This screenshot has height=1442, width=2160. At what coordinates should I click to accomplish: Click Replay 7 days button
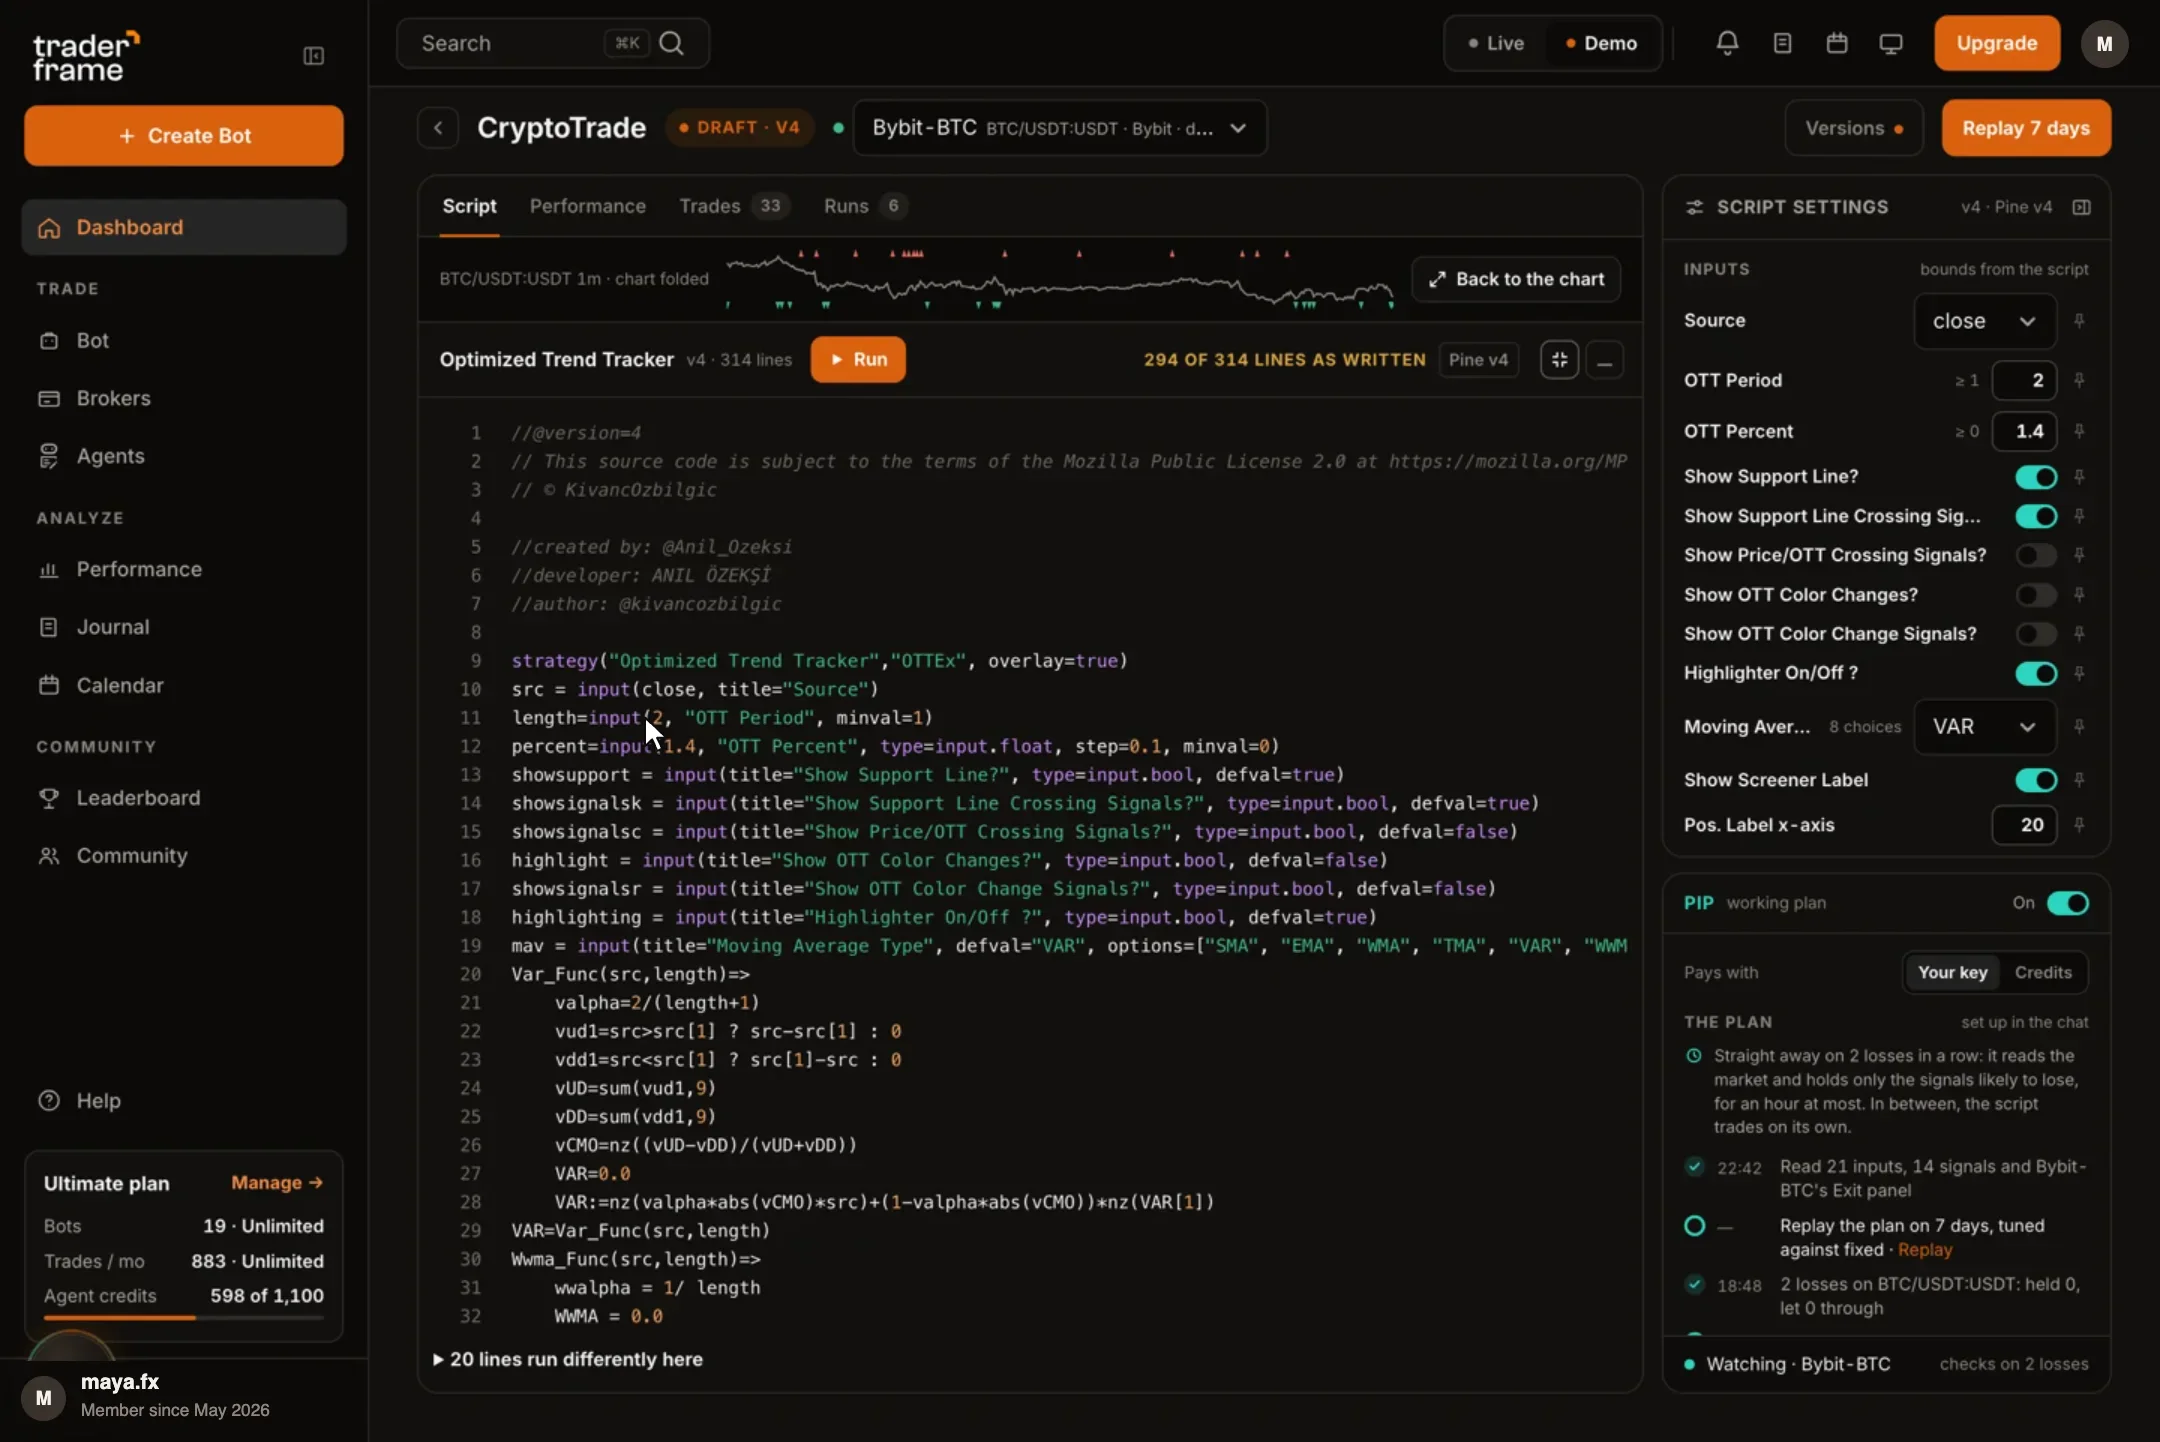[2026, 128]
